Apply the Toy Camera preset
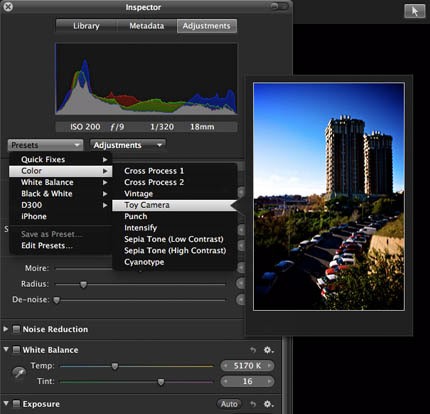The height and width of the screenshot is (414, 430). [x=175, y=205]
